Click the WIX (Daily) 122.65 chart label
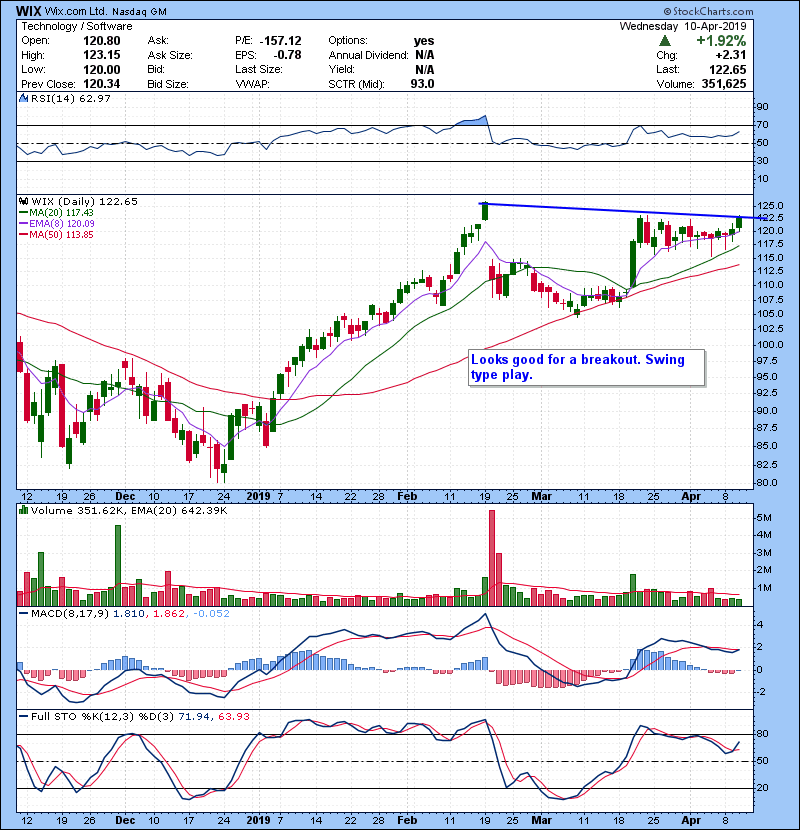 click(84, 201)
